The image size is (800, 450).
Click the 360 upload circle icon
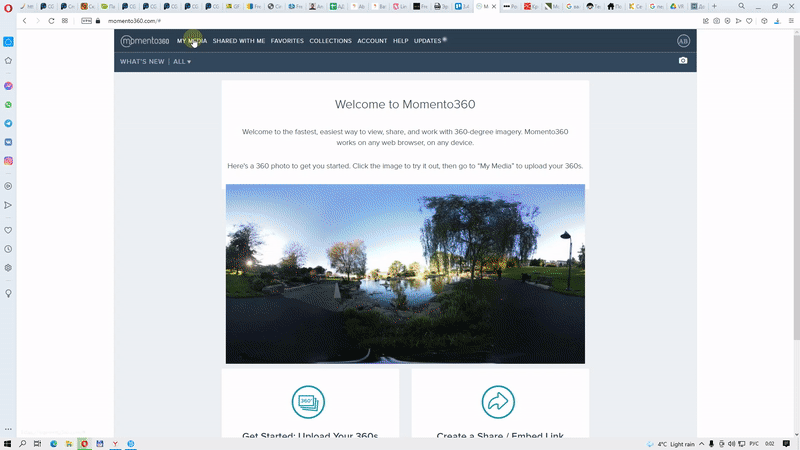click(308, 402)
